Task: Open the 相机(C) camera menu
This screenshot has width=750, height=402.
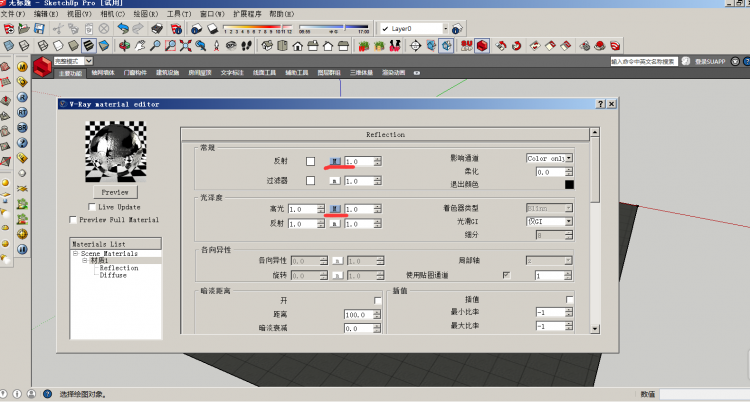Action: click(x=112, y=14)
